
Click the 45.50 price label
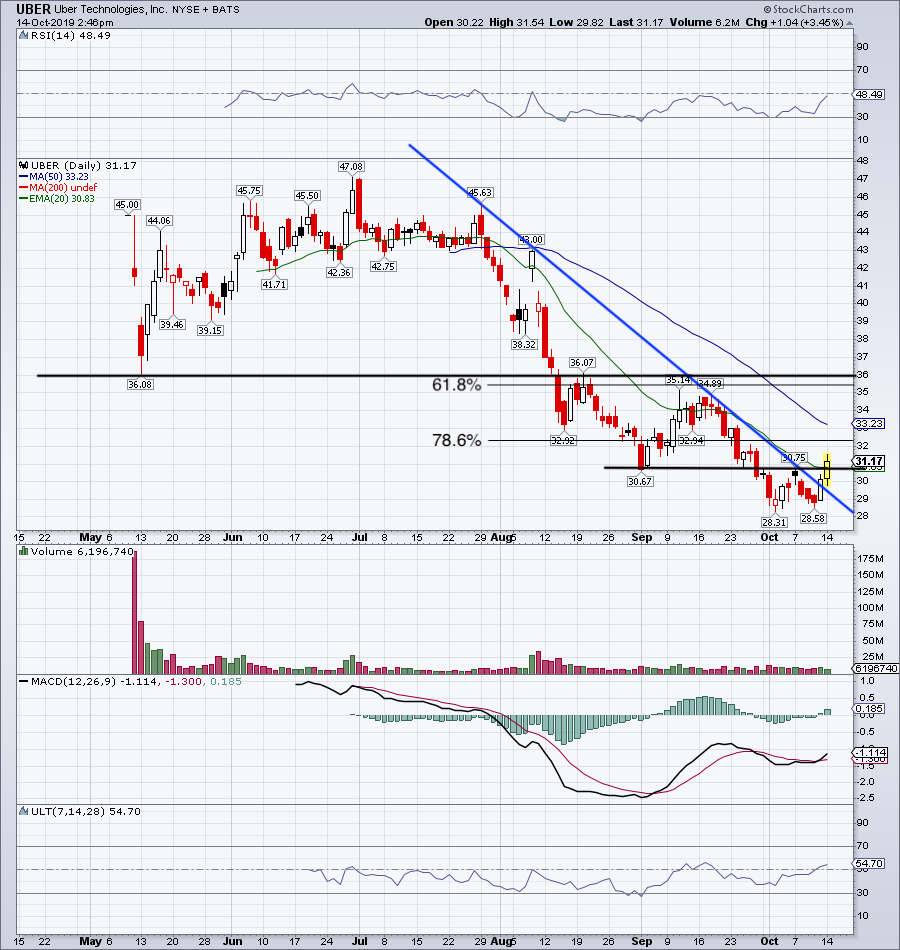point(307,196)
